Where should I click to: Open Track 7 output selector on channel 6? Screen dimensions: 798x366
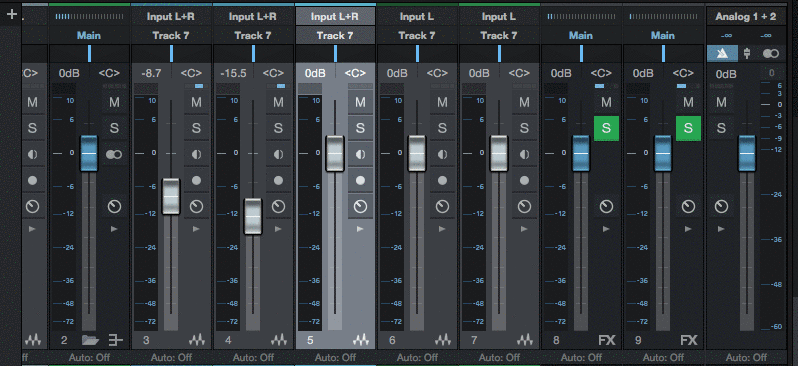[417, 36]
